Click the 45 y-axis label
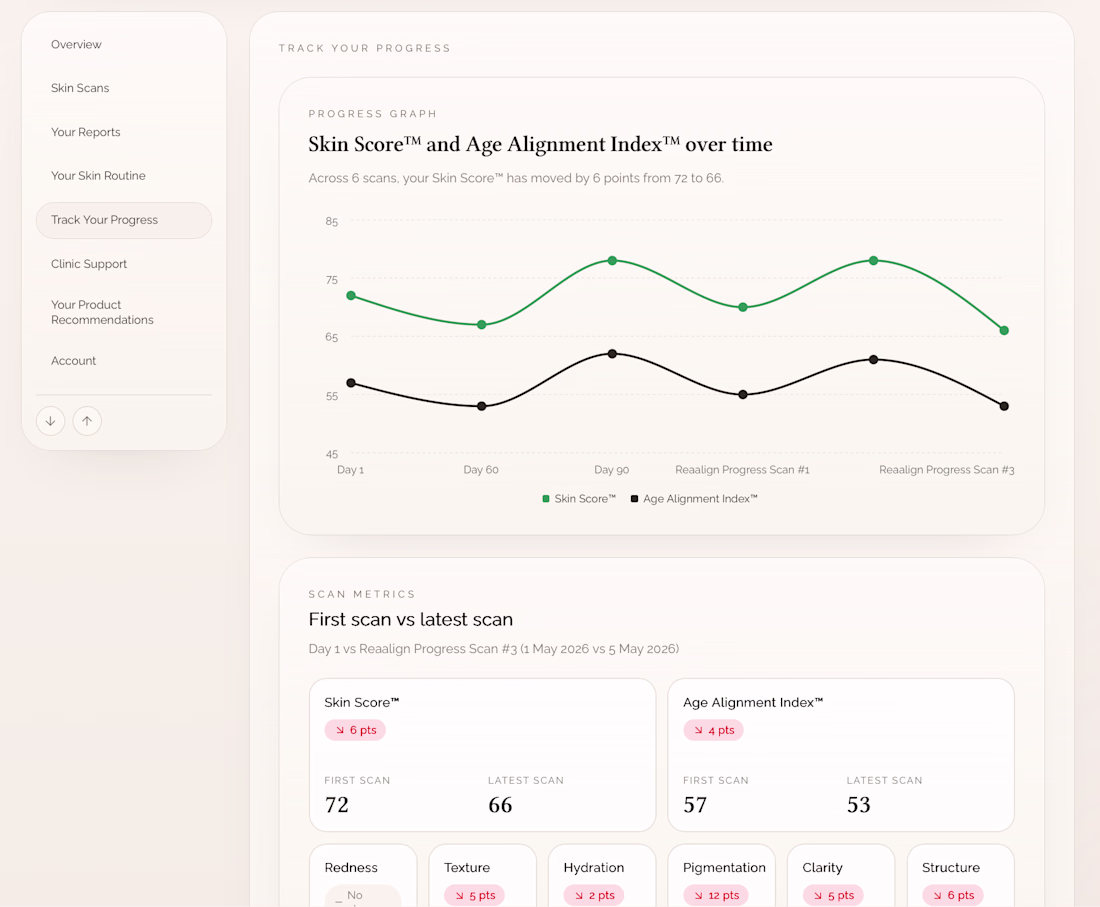1100x907 pixels. (332, 454)
